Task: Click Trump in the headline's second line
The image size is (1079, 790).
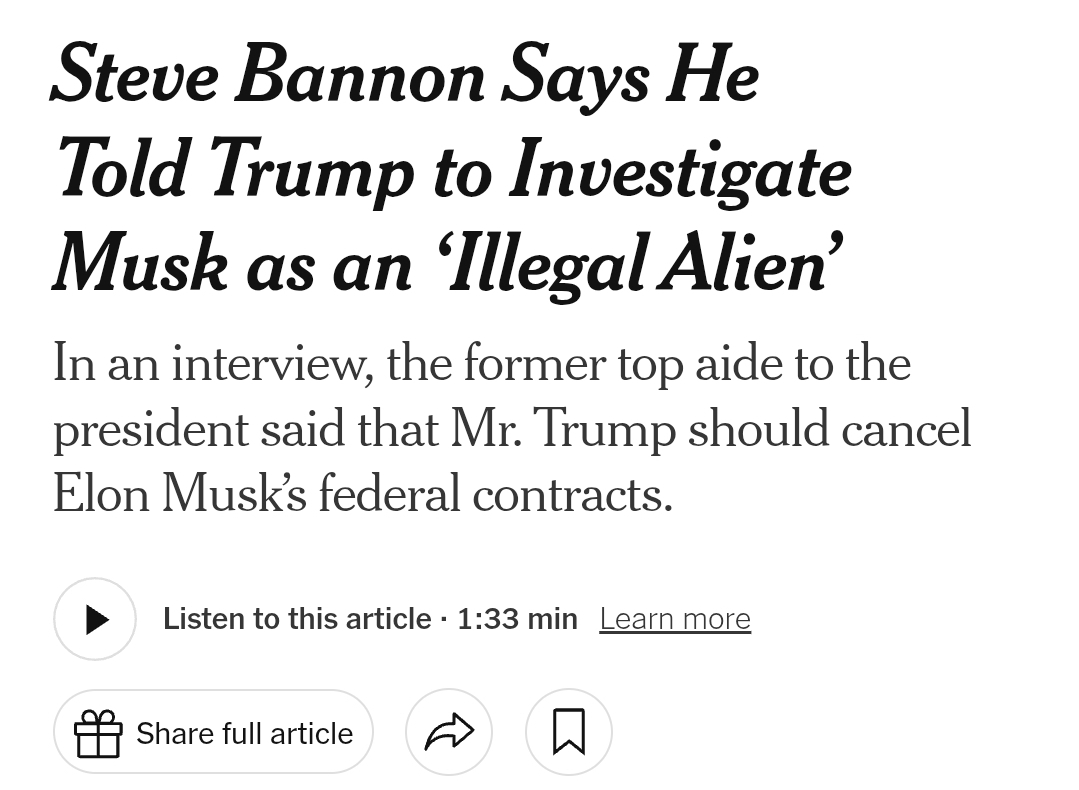Action: (311, 172)
